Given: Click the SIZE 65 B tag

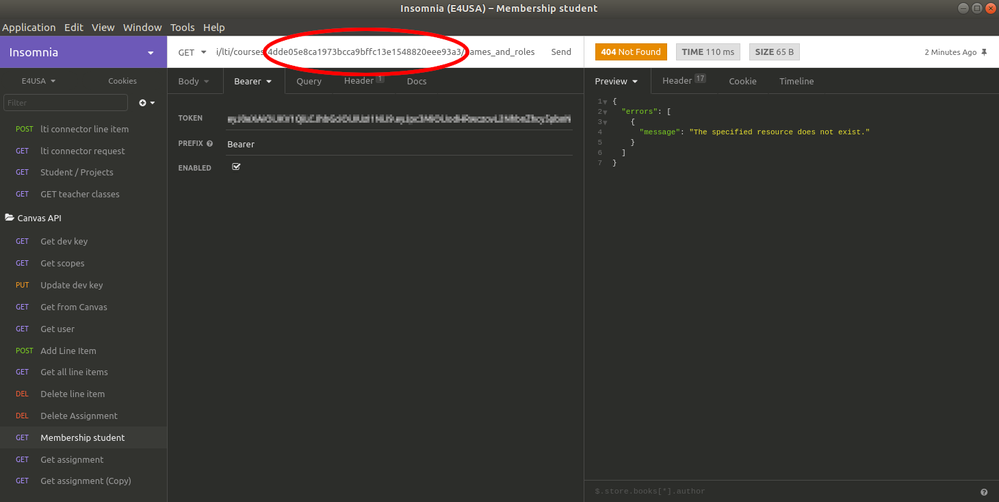Looking at the screenshot, I should [774, 52].
